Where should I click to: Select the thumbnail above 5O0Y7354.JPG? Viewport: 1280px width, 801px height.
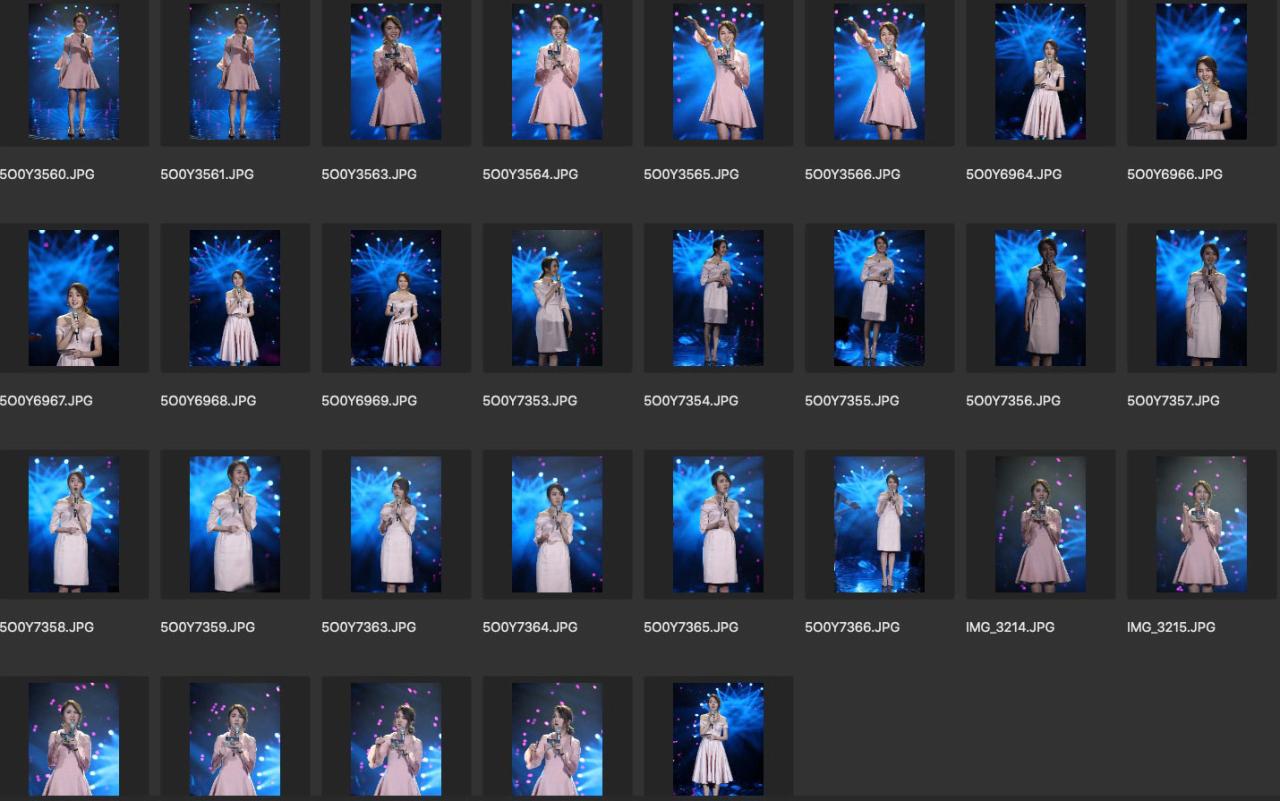(717, 298)
